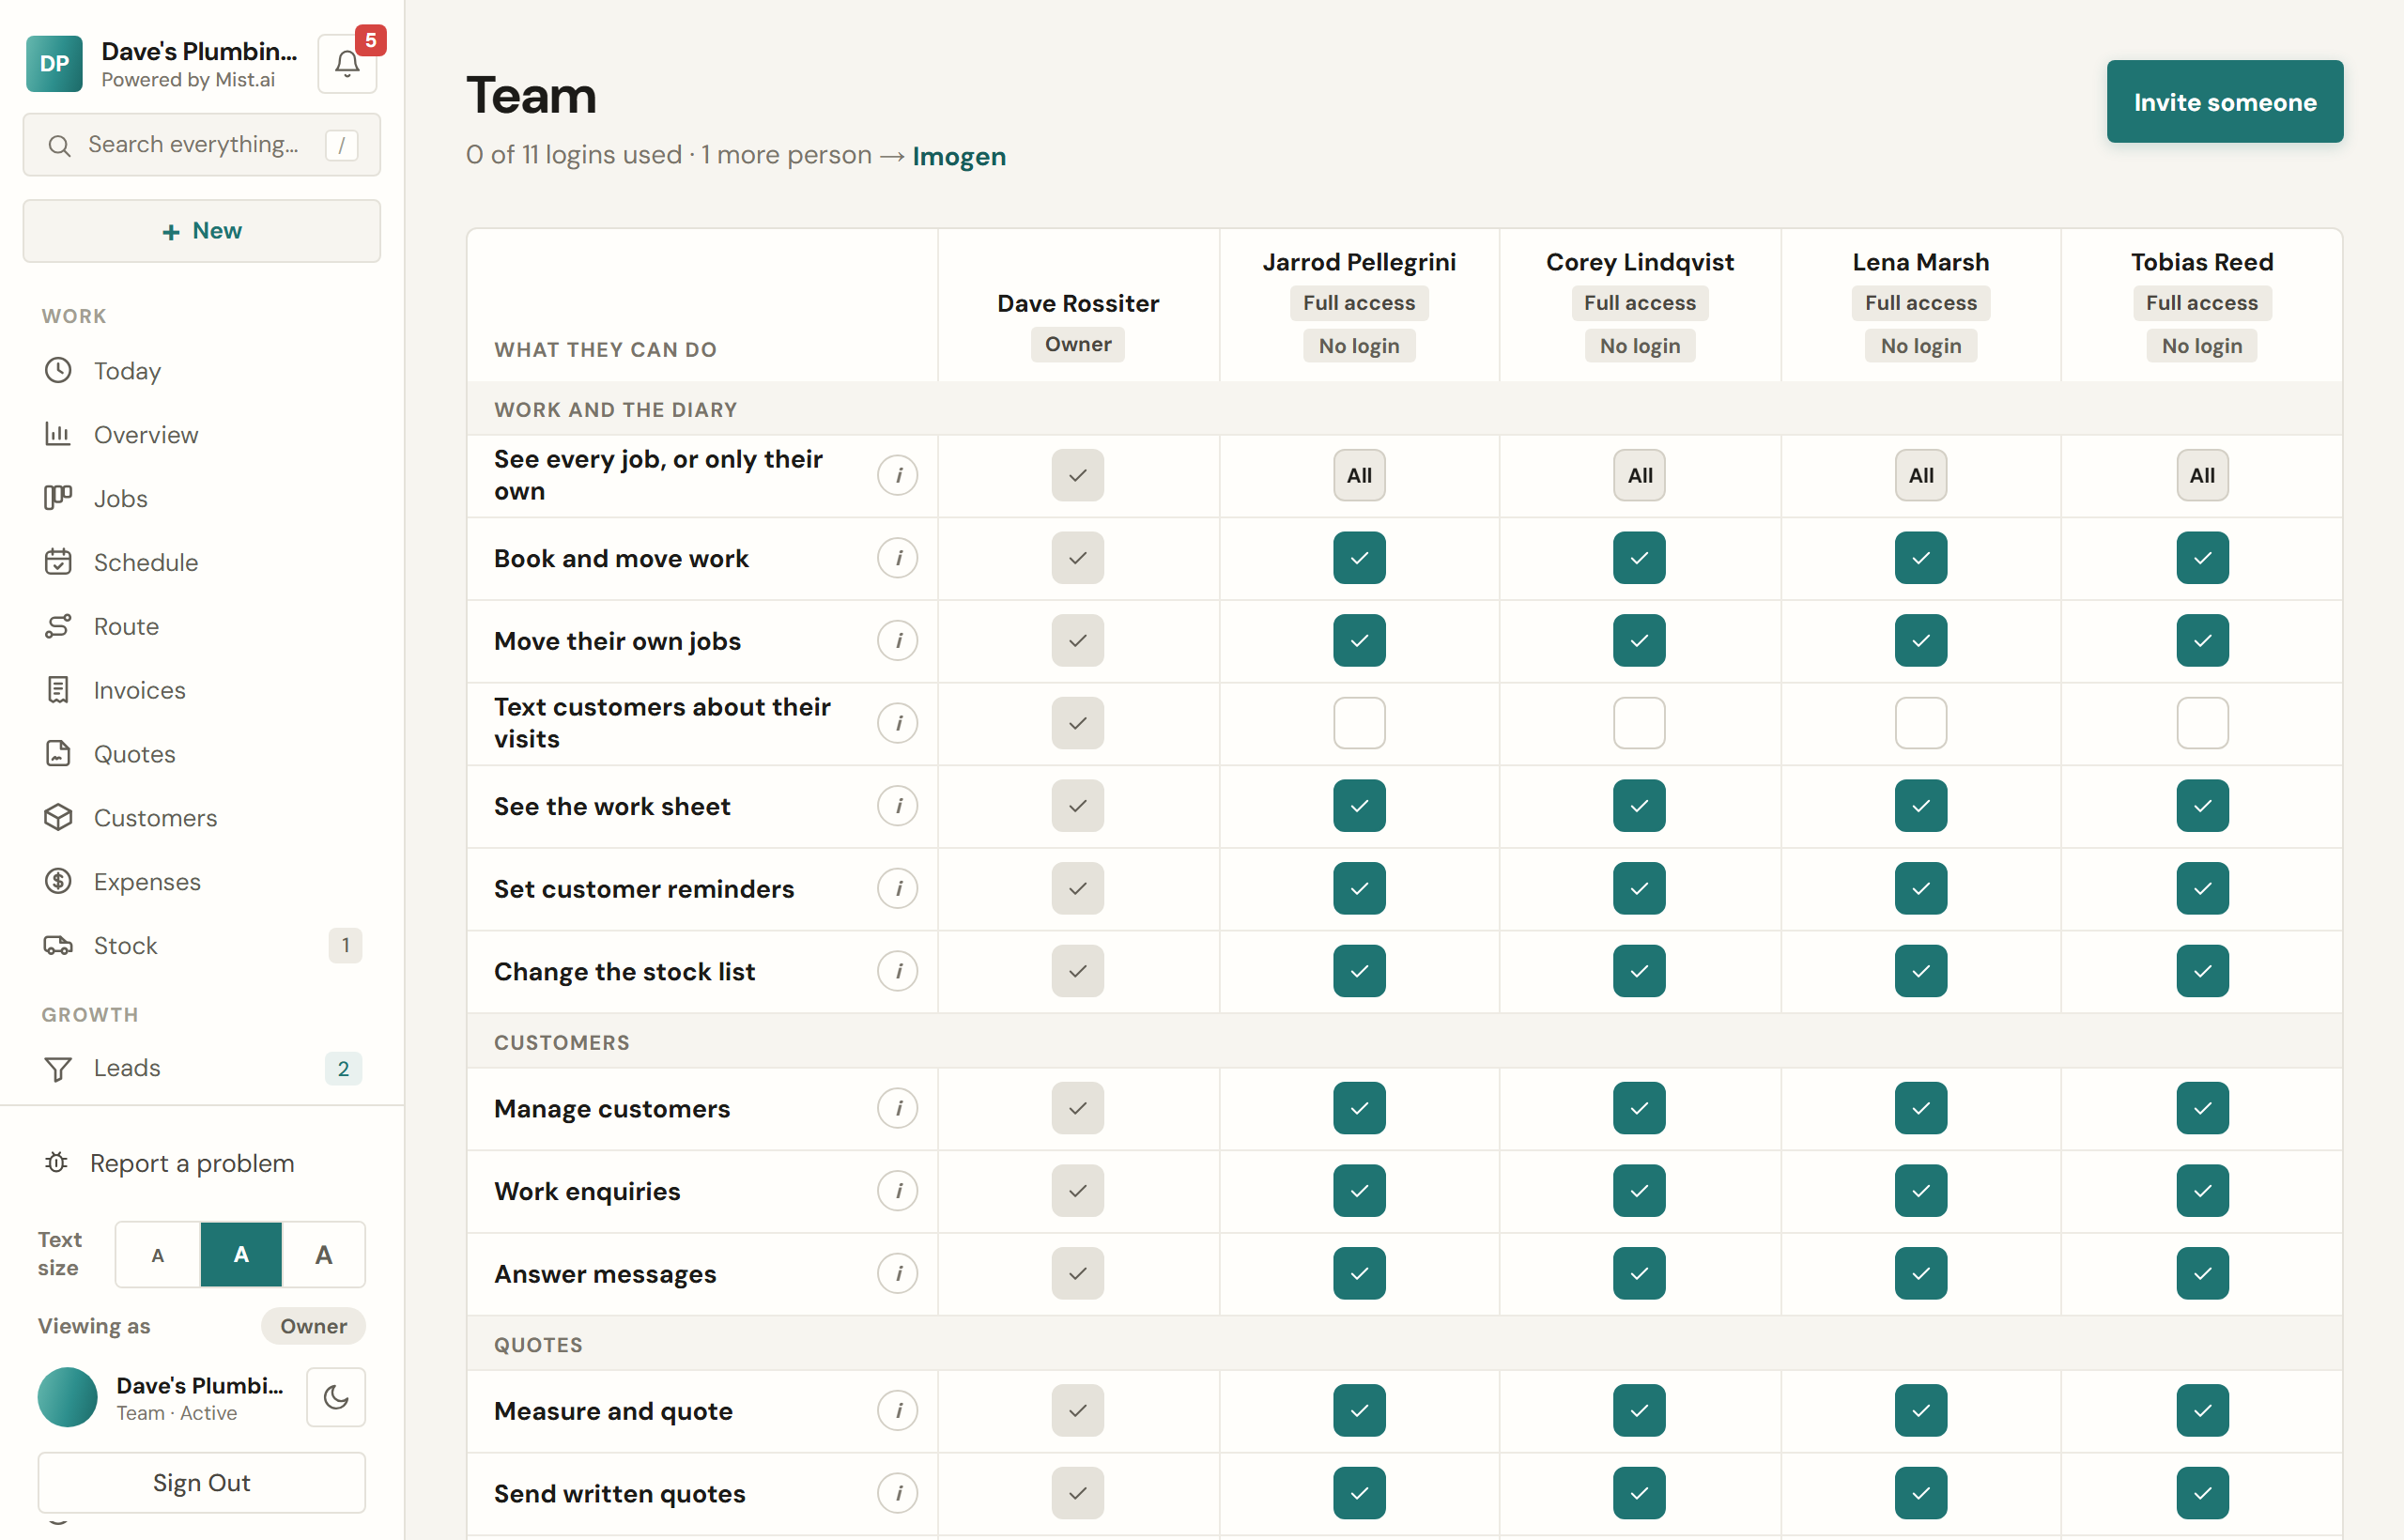Screen dimensions: 2404x1540
Task: Click the Schedule calendar icon
Action: 58,562
